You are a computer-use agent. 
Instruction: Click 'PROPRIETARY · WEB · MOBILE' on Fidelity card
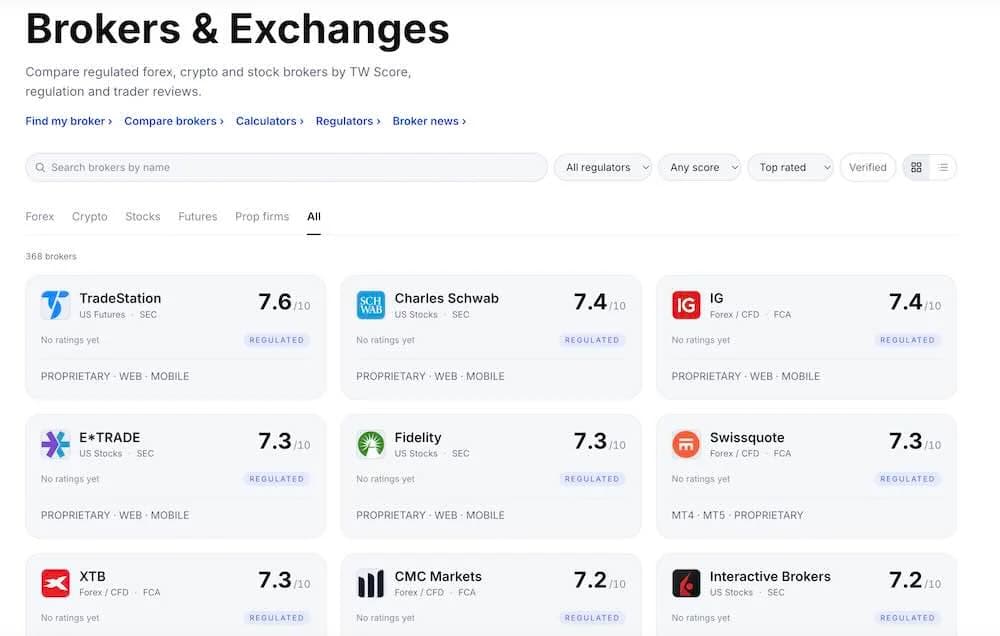430,515
